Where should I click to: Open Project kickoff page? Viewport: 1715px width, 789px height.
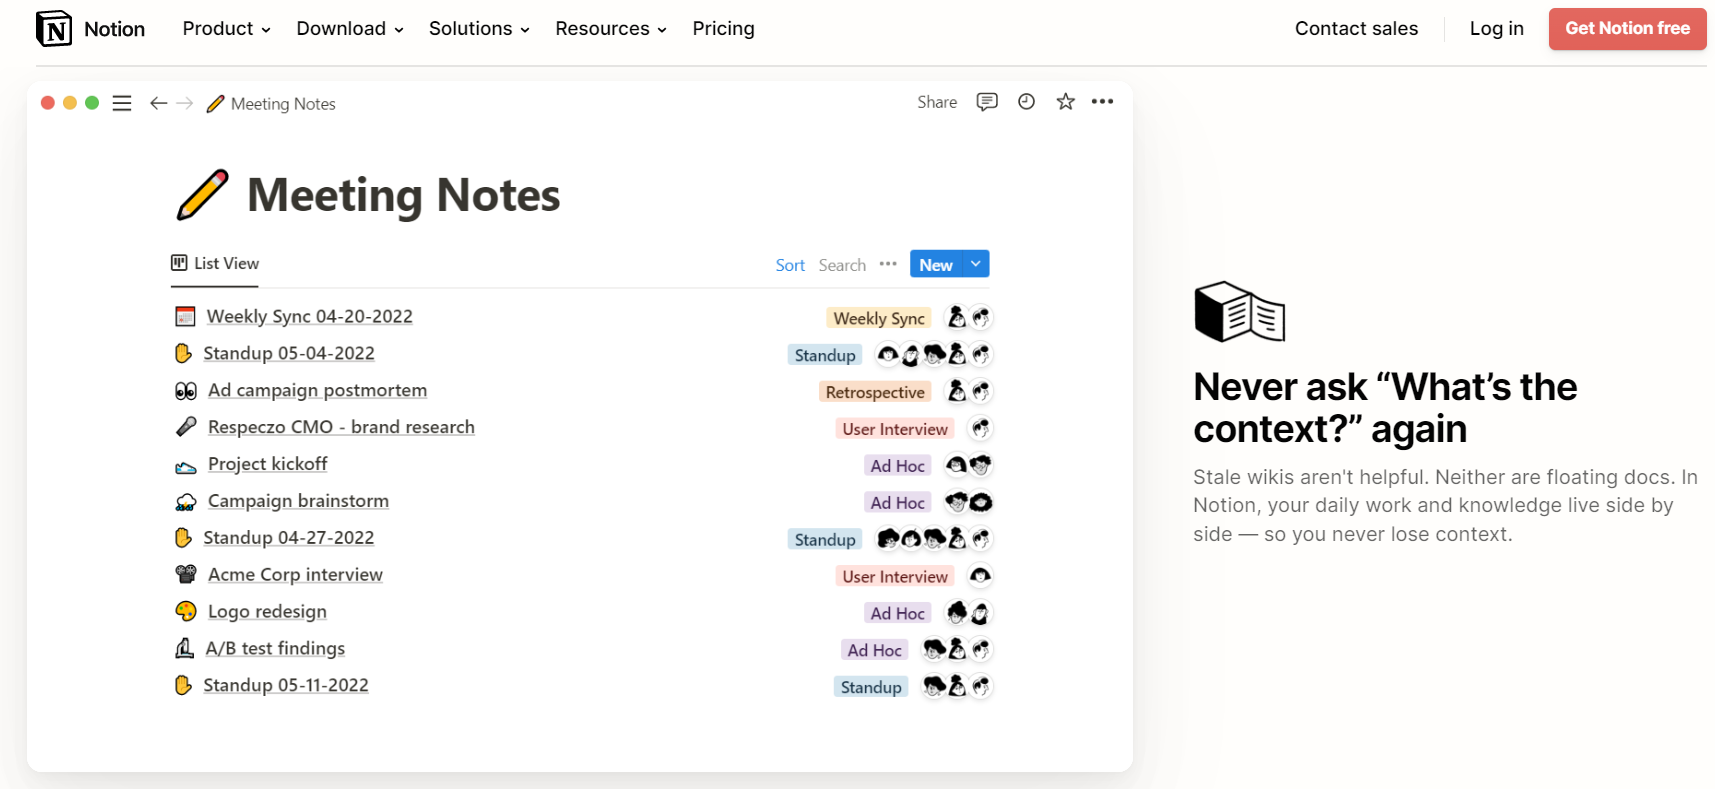(267, 464)
